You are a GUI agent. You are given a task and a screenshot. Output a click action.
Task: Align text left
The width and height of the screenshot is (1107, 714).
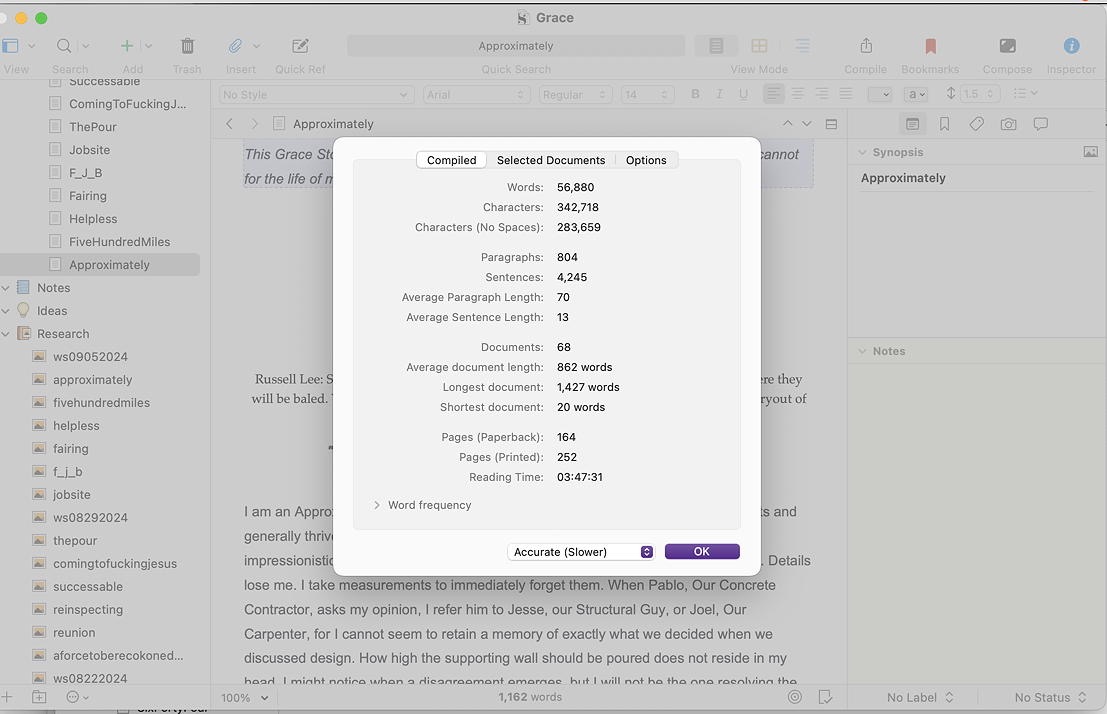[x=774, y=94]
